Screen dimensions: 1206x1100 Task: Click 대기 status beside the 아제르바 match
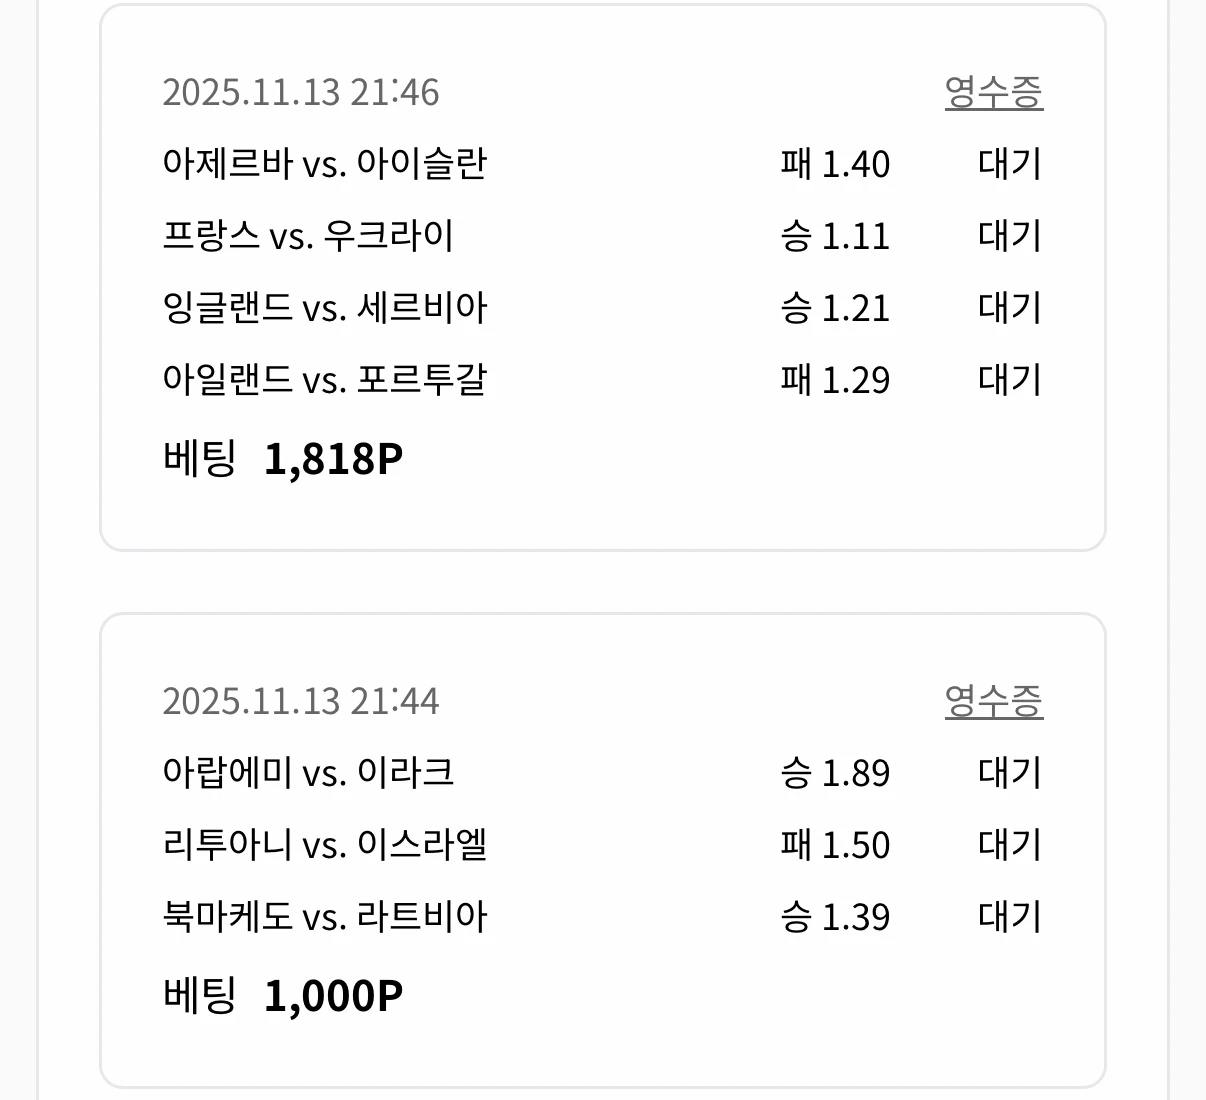pos(1010,164)
